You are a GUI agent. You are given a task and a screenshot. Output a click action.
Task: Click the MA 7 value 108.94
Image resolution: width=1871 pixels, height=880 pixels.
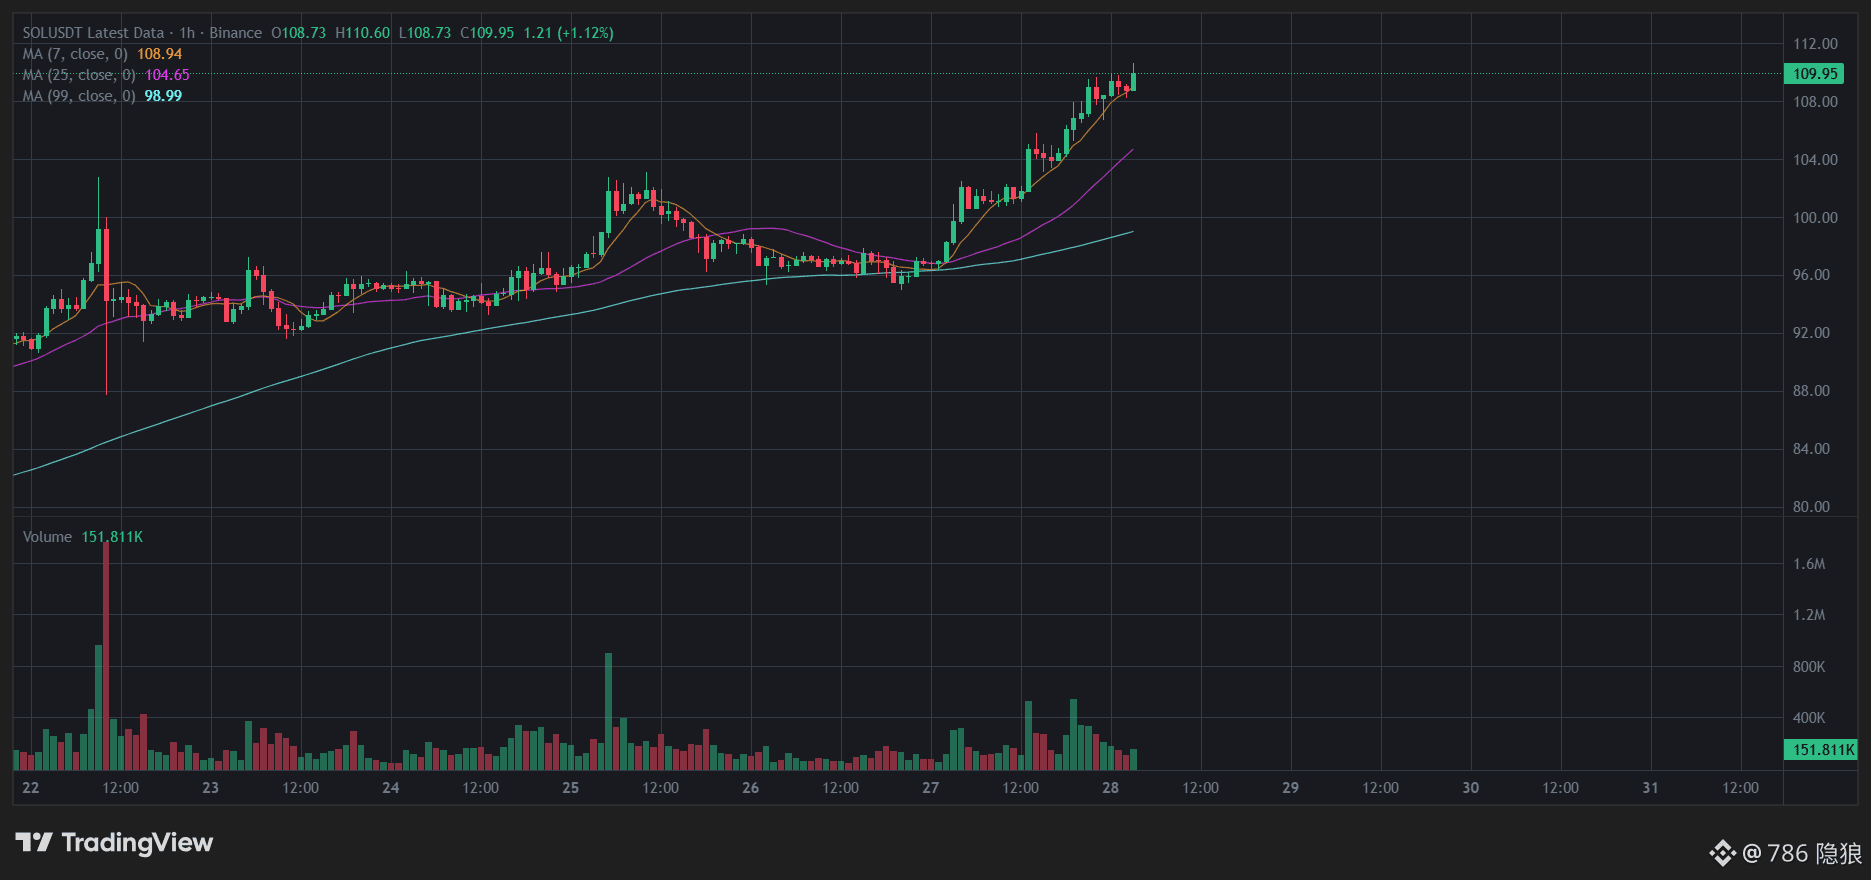[160, 54]
